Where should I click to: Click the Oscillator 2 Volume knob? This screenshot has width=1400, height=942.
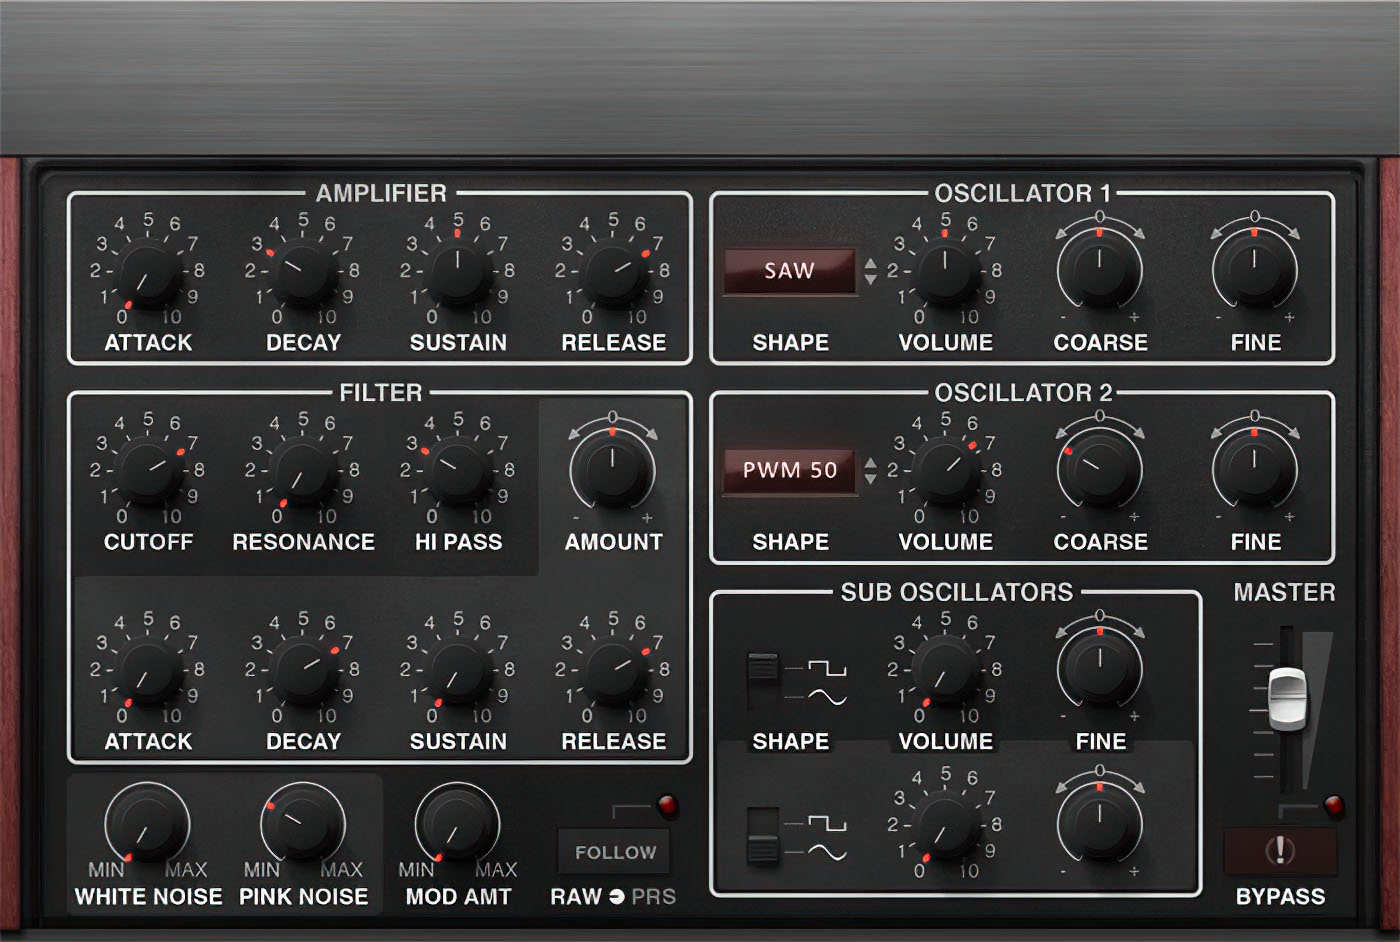click(x=945, y=471)
